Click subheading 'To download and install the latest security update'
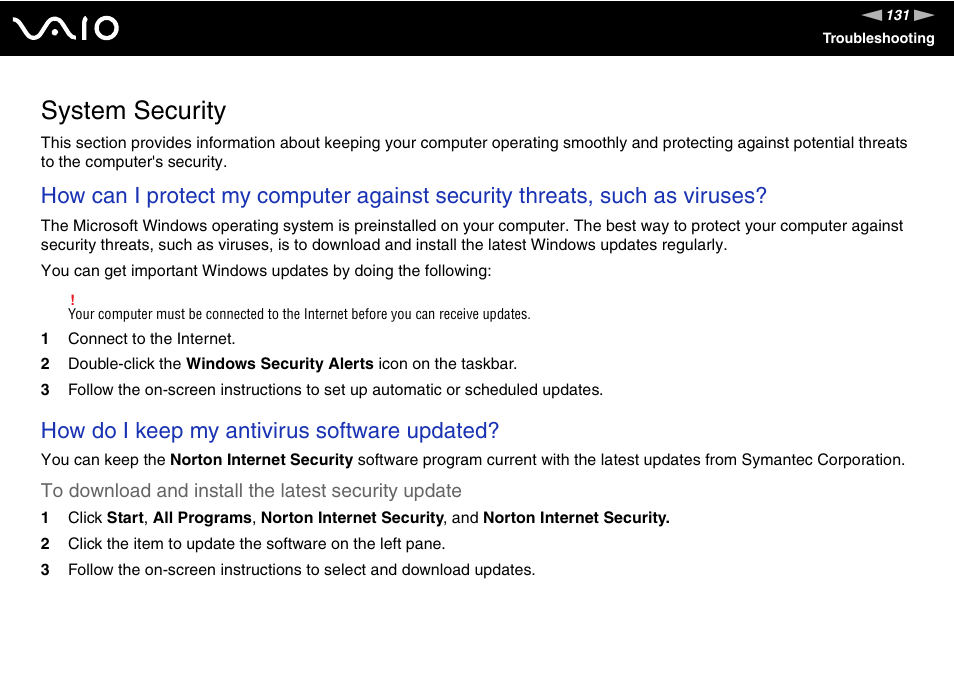The height and width of the screenshot is (674, 954). point(251,491)
